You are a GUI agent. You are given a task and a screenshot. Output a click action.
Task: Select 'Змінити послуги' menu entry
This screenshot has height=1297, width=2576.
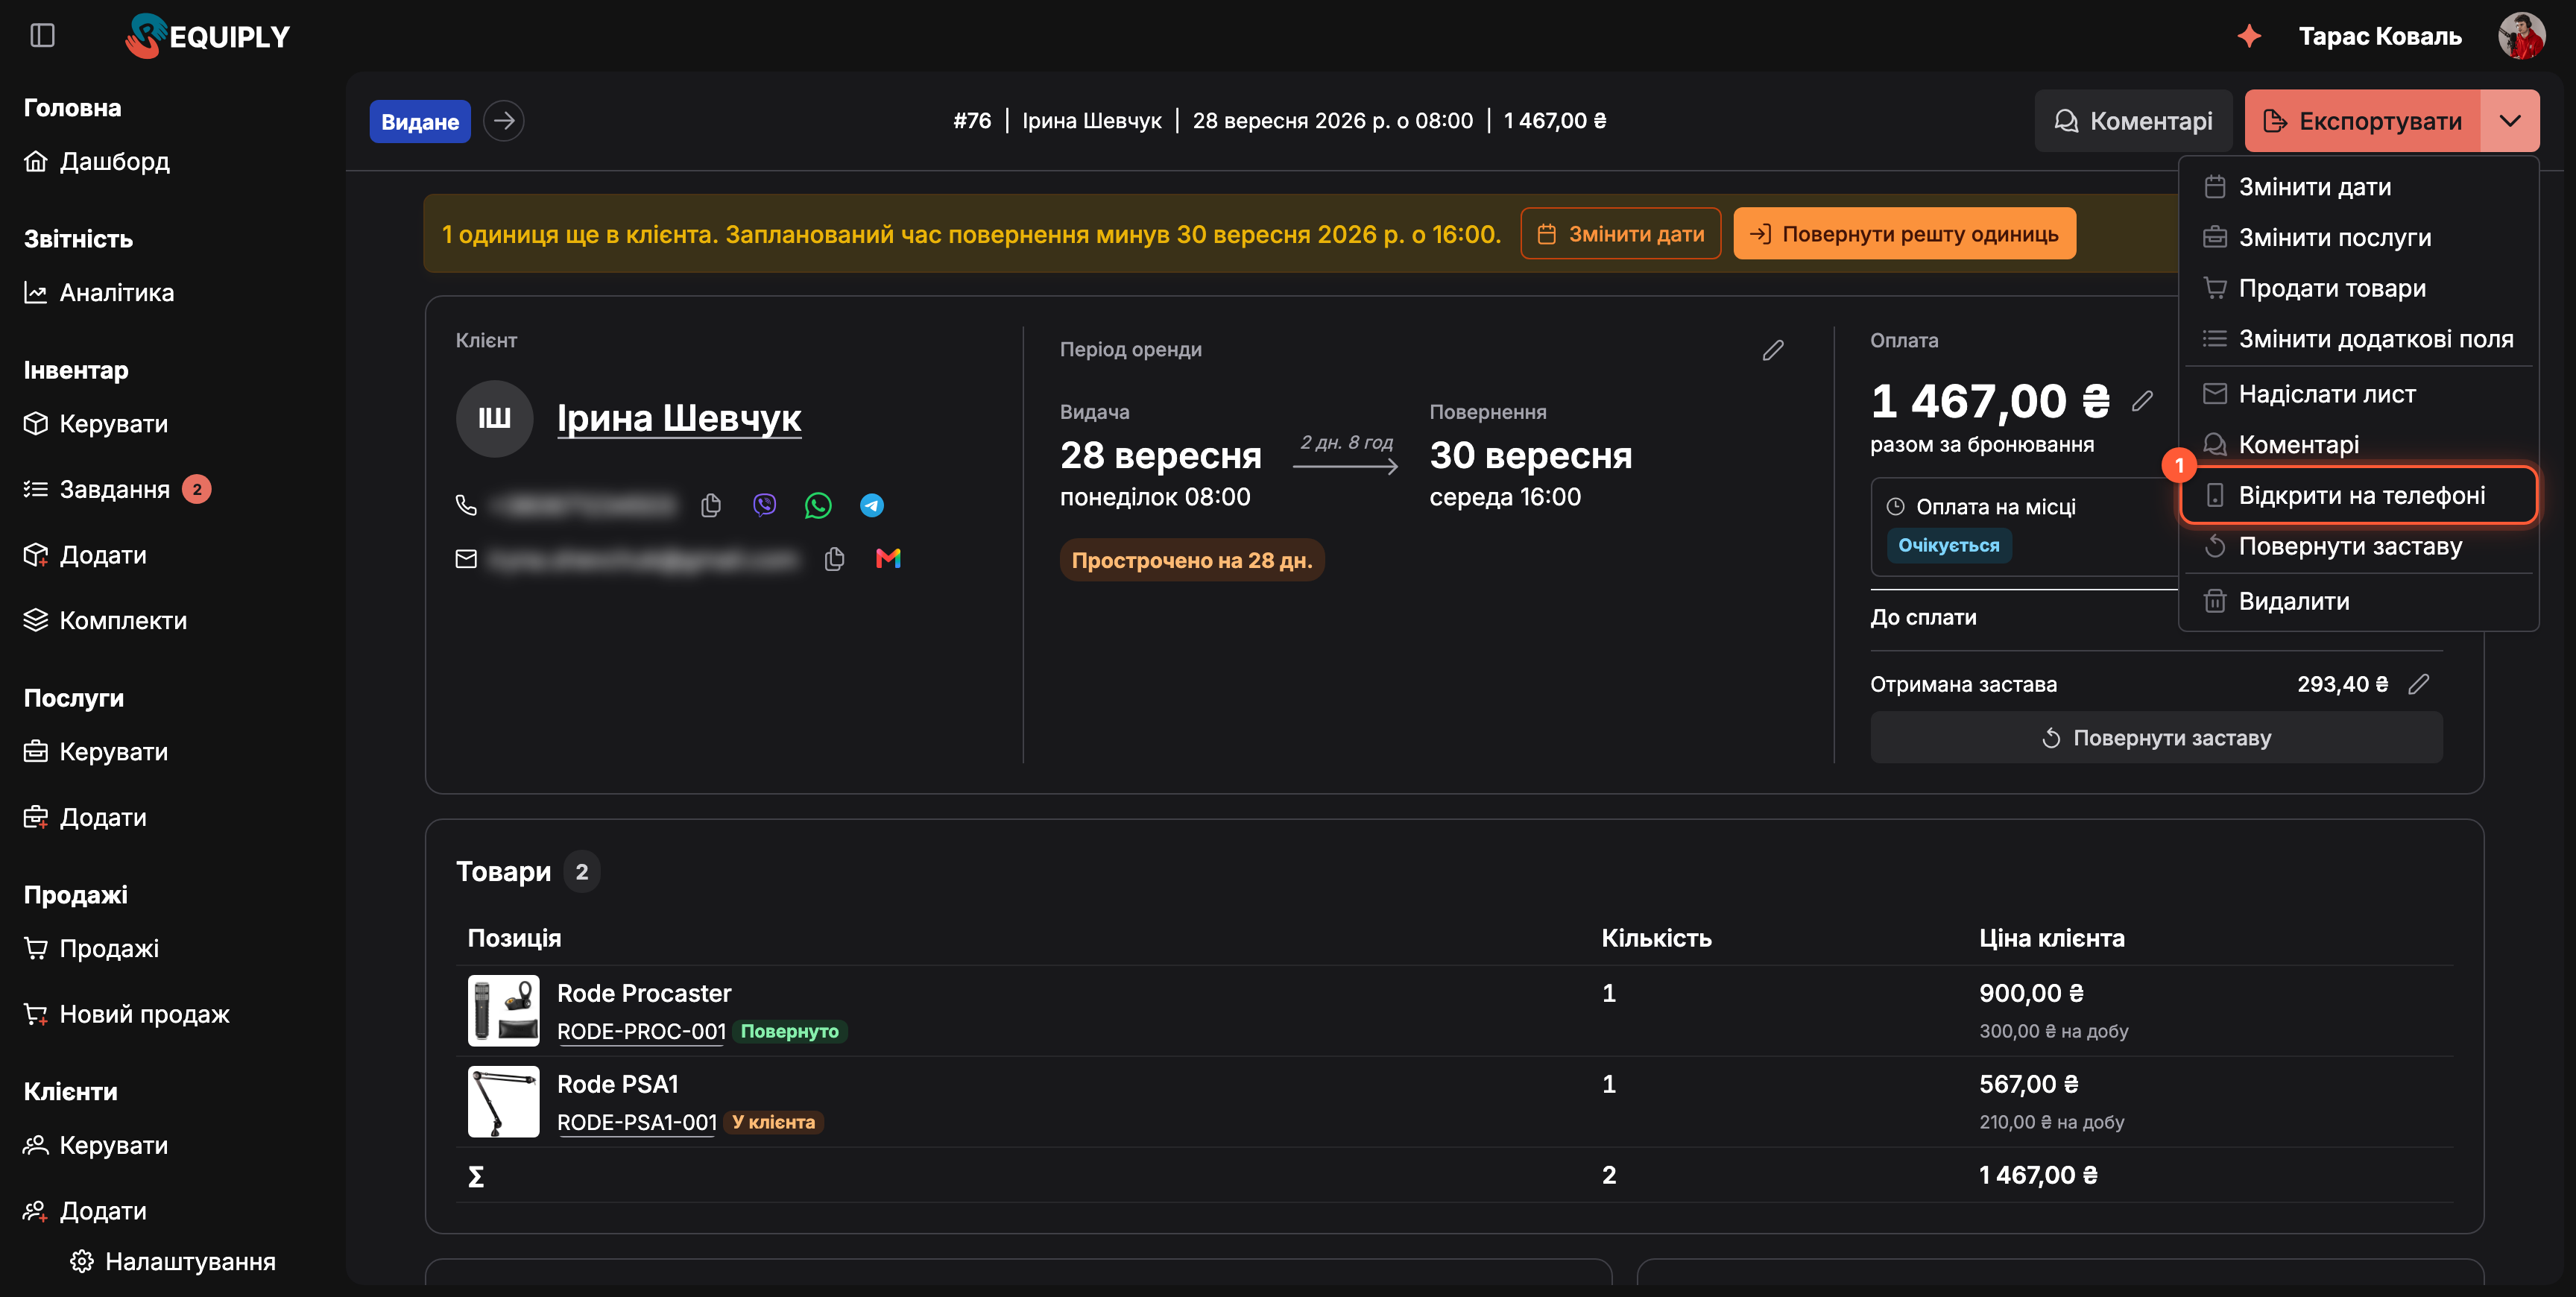click(2359, 237)
